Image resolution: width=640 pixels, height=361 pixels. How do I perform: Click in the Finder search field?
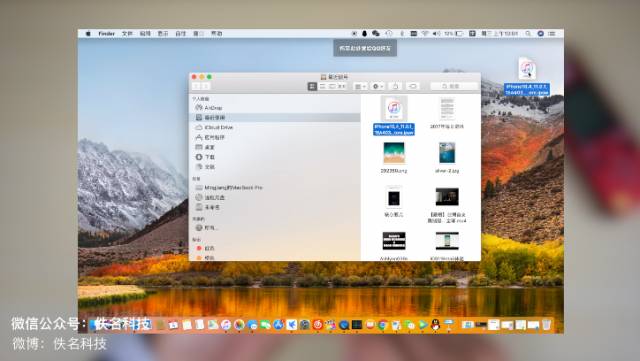tap(454, 86)
